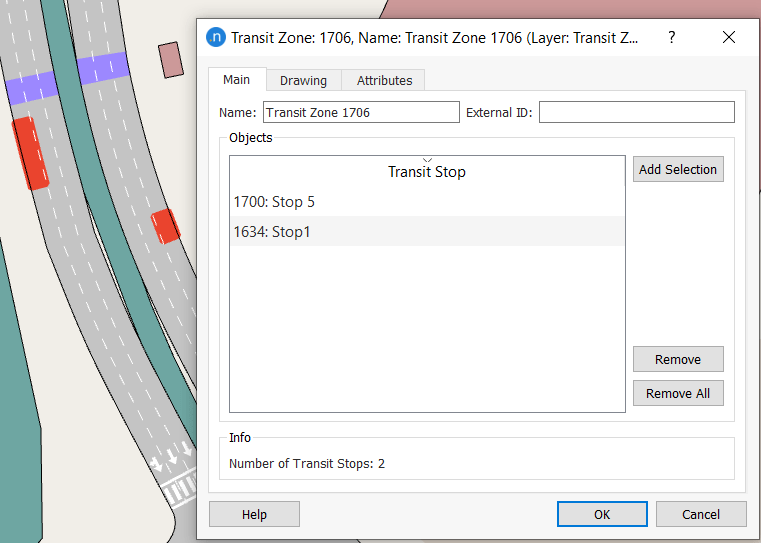Click the Help button
The image size is (761, 543).
point(254,514)
